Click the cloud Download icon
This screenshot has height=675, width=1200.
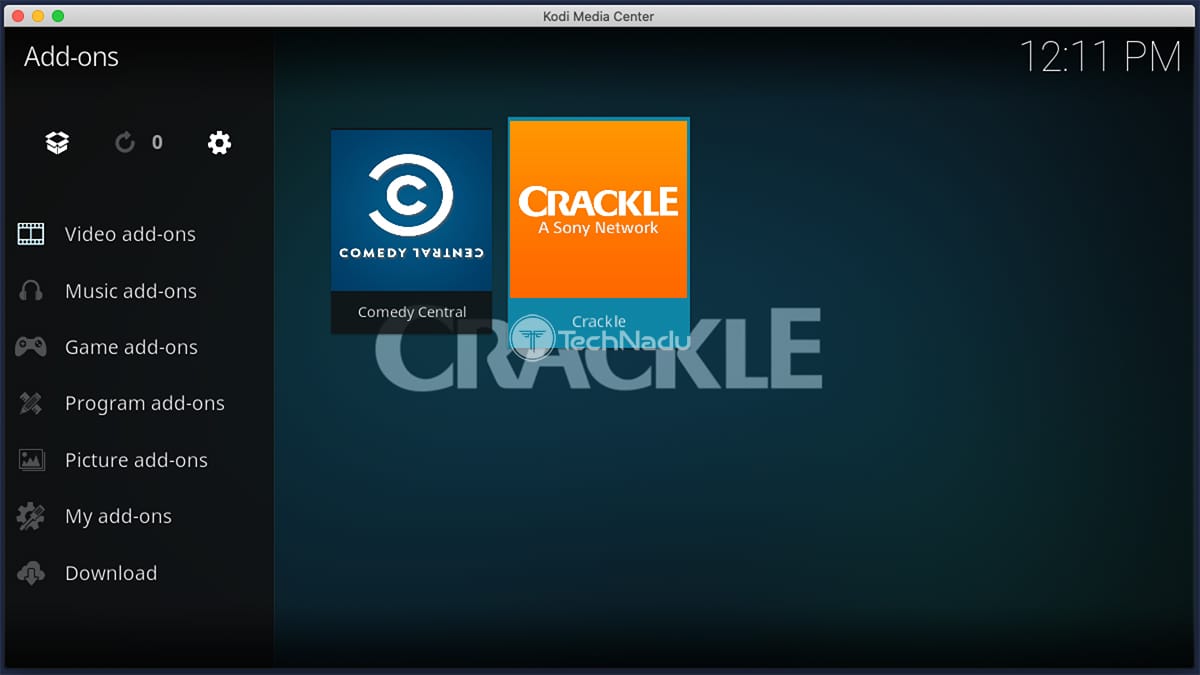[31, 573]
